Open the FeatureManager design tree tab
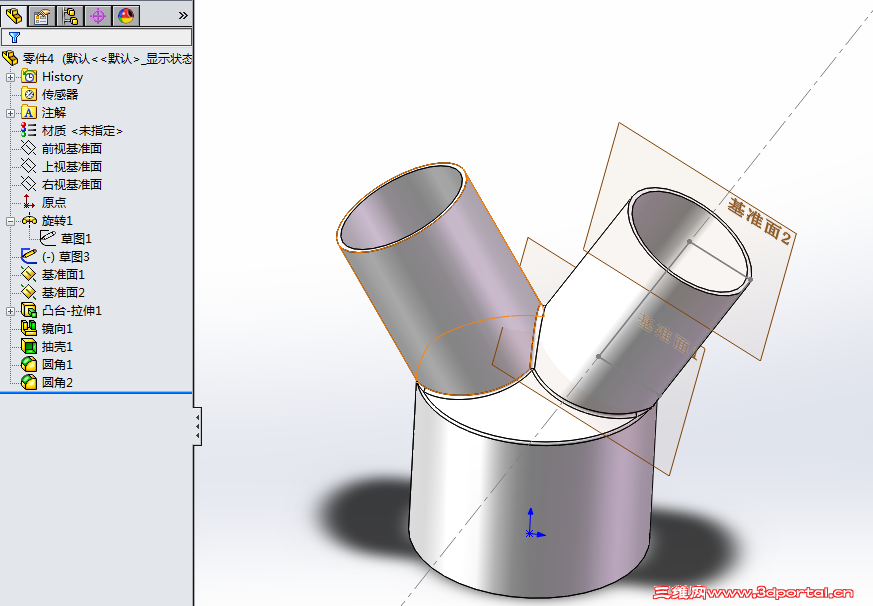 14,16
